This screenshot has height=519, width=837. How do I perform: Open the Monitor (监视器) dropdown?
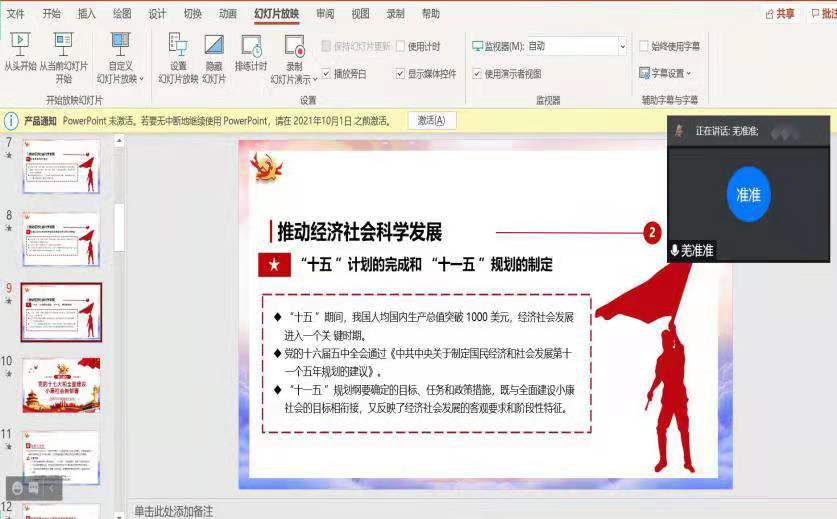621,46
